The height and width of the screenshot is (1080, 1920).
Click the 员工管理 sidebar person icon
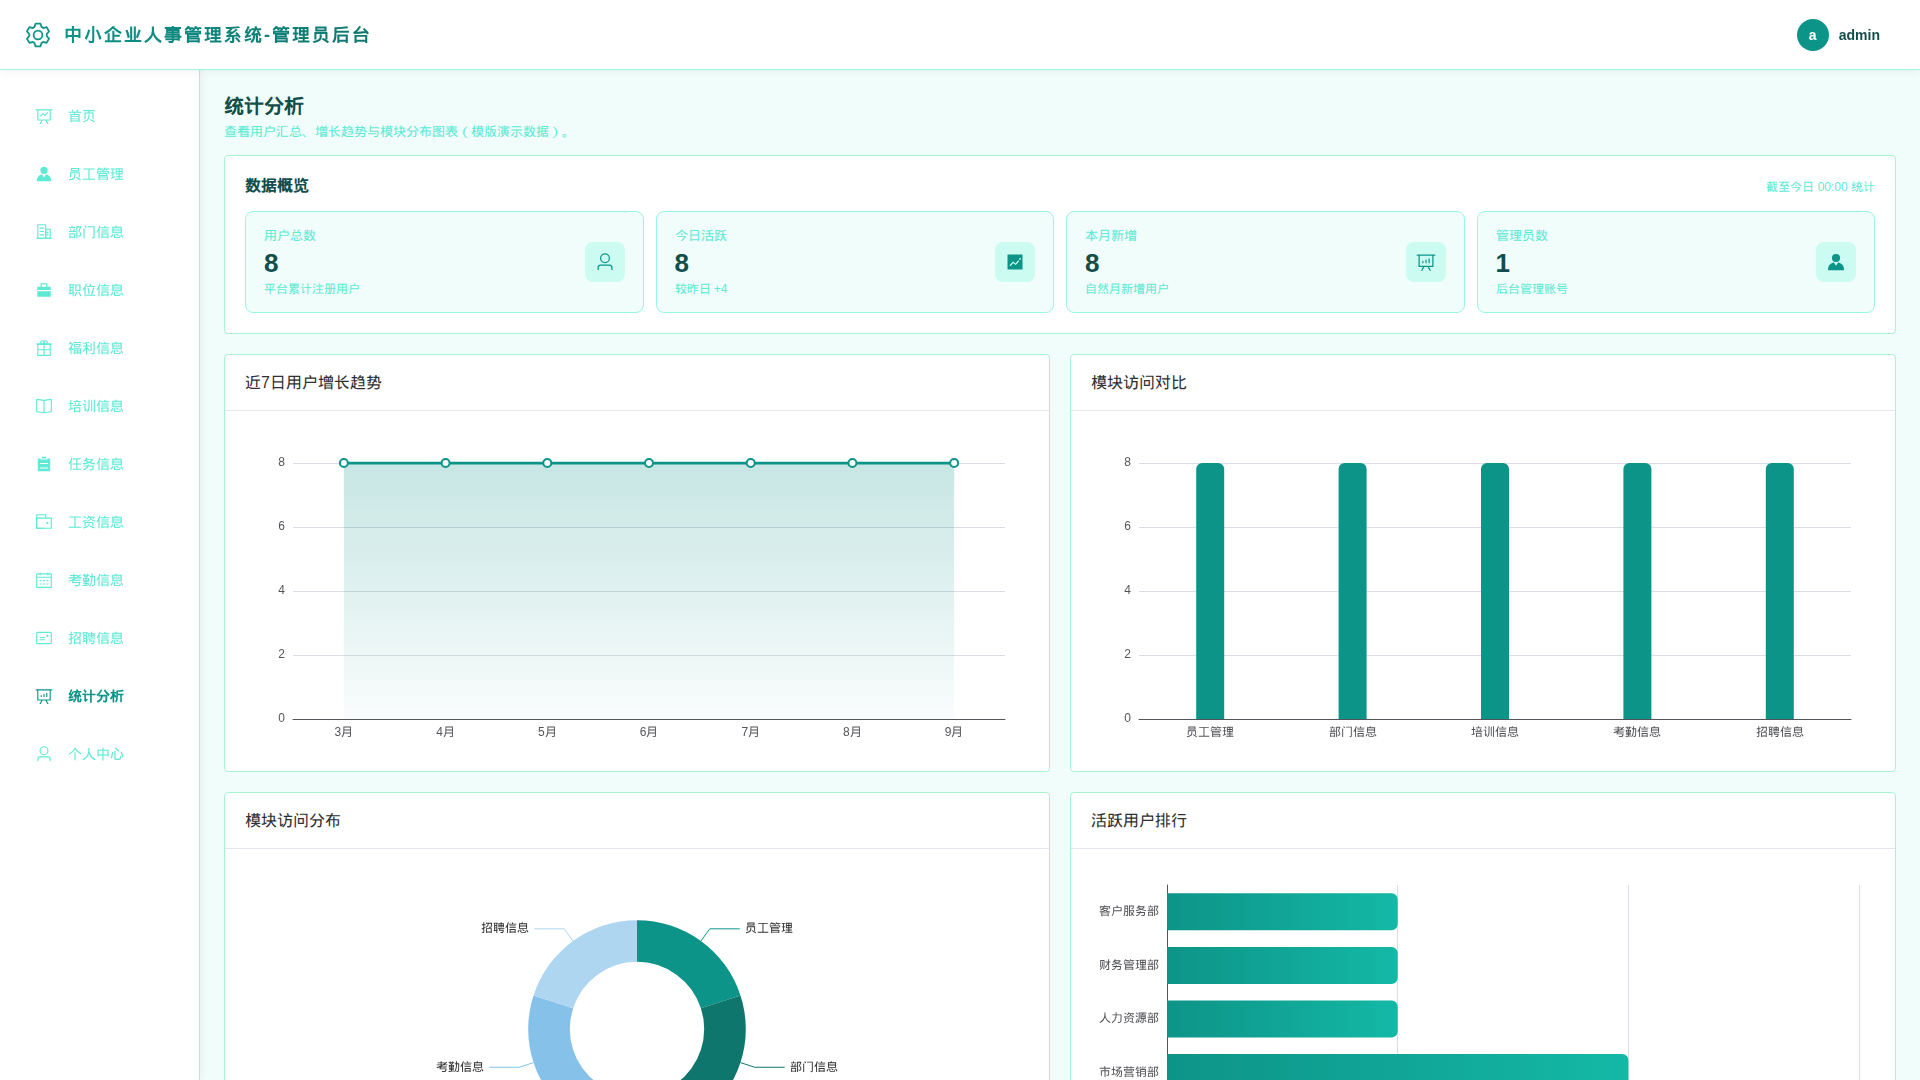click(44, 174)
